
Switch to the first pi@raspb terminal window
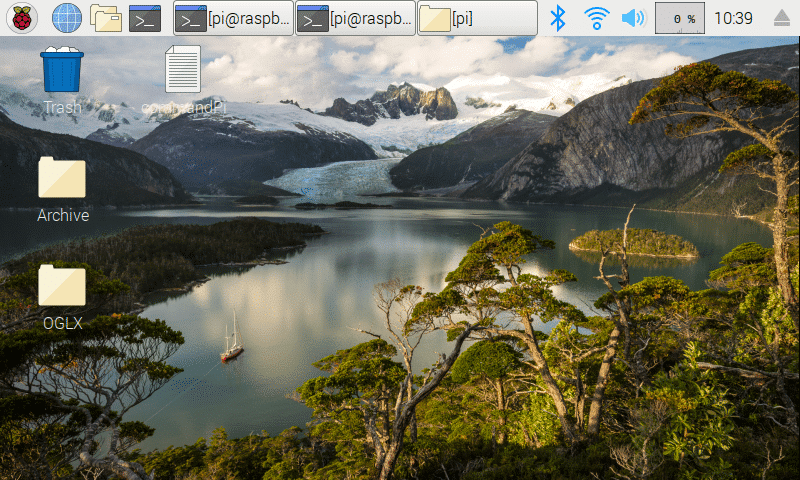point(233,18)
